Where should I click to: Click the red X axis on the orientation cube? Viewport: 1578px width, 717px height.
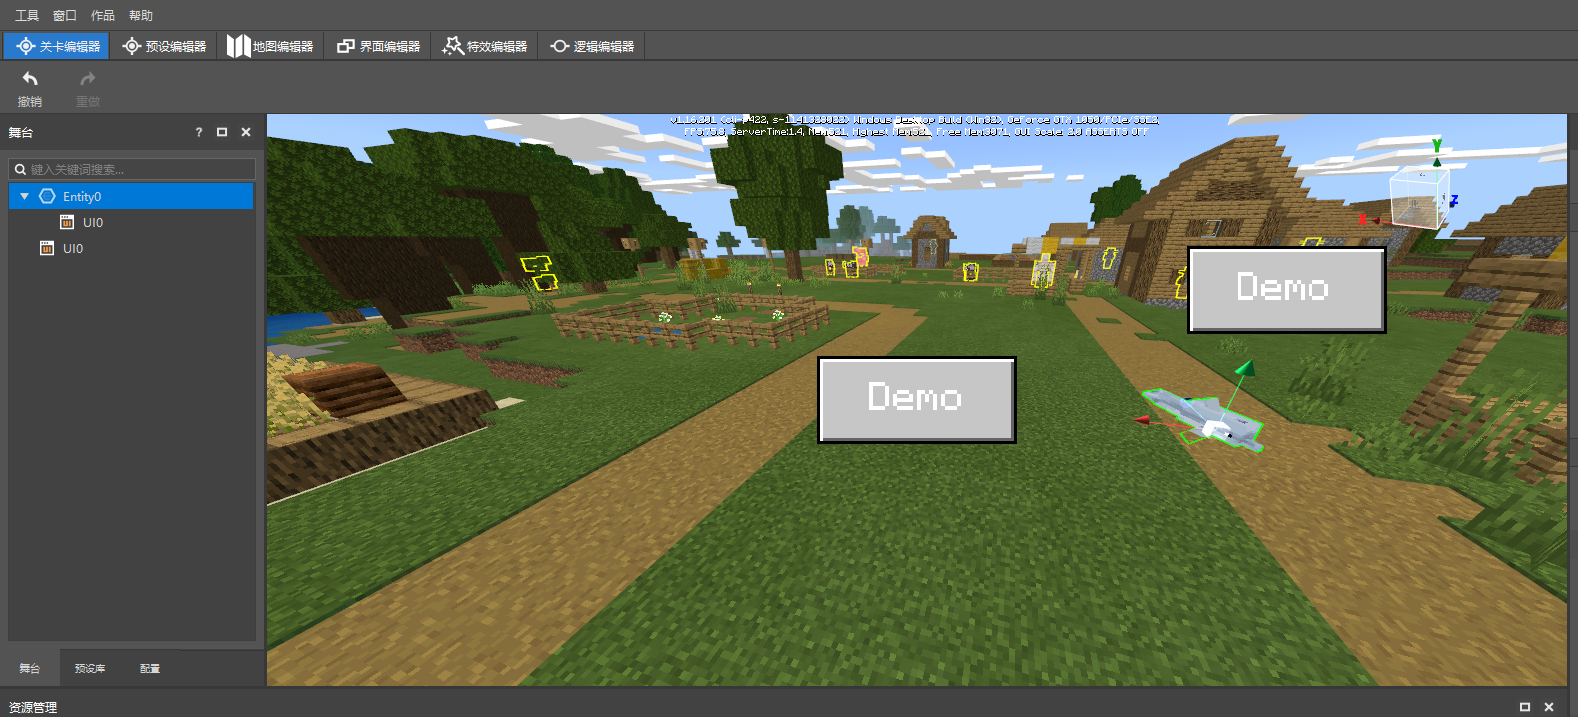pyautogui.click(x=1363, y=219)
